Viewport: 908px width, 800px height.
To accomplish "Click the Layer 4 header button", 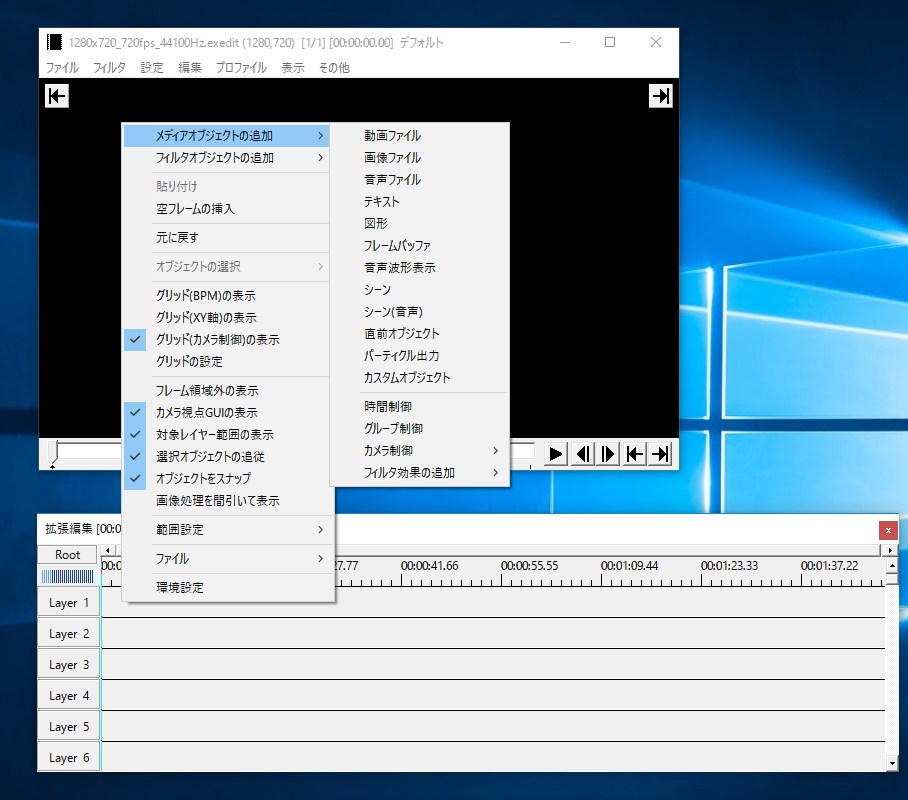I will click(x=69, y=696).
